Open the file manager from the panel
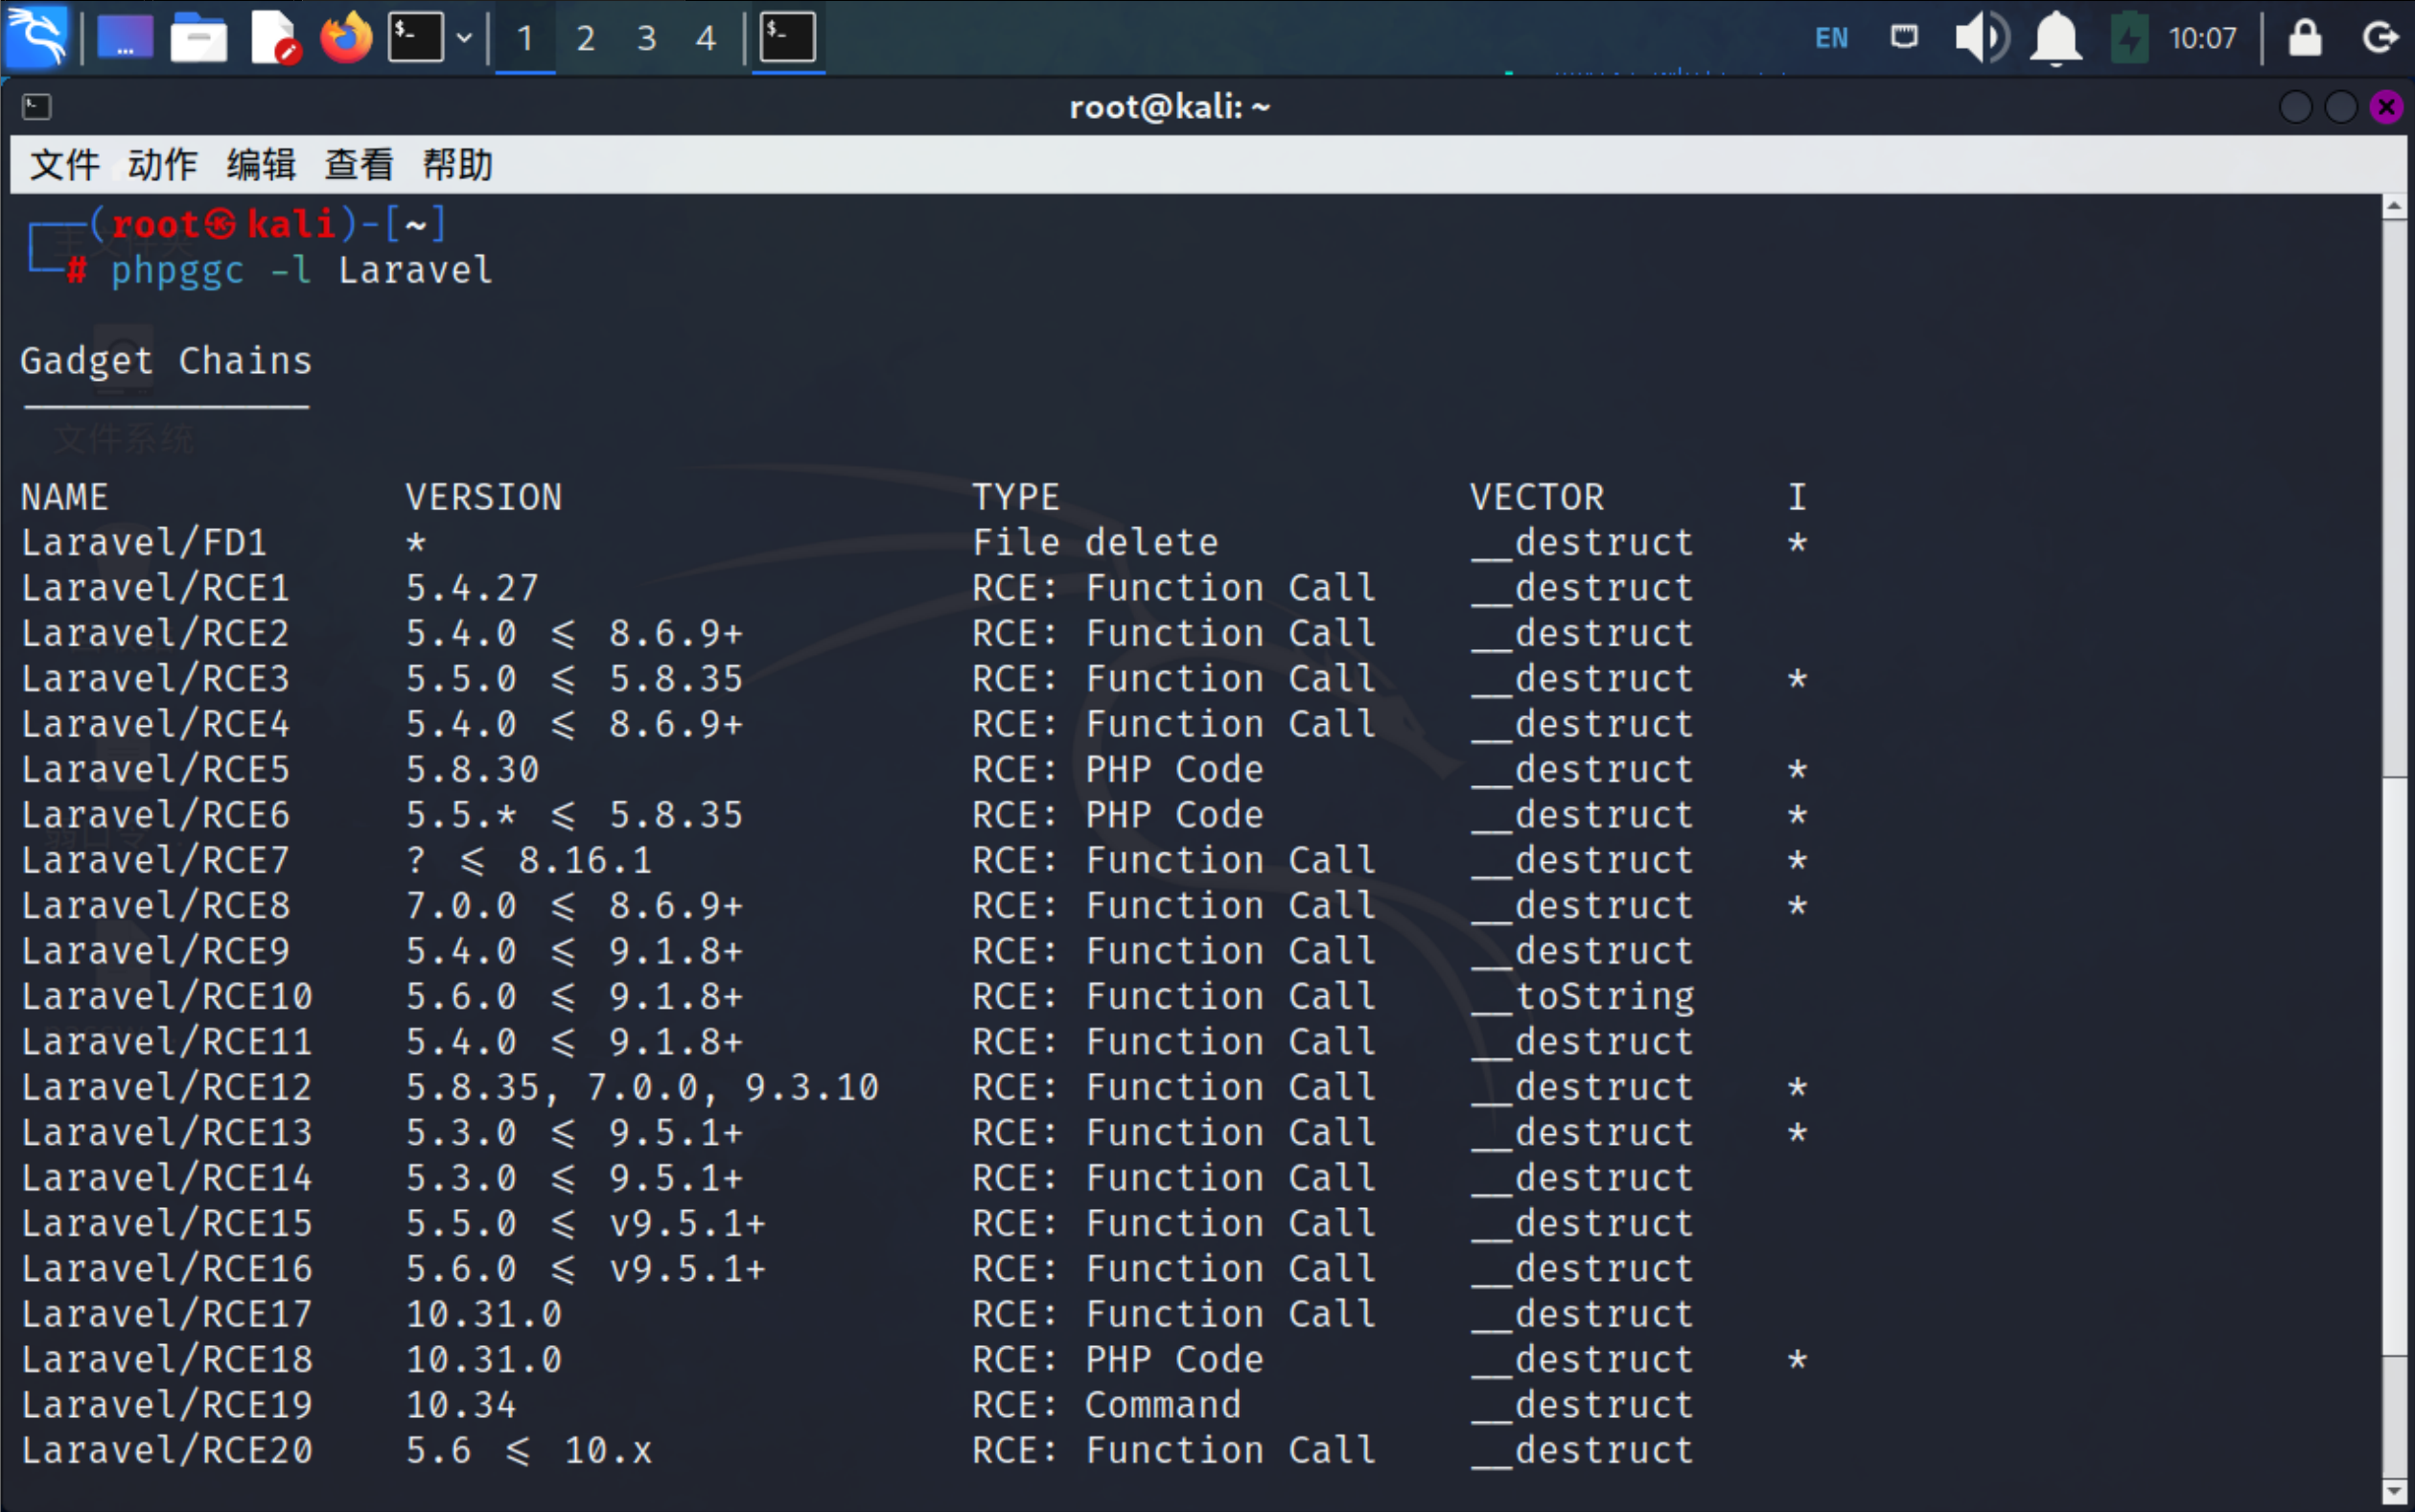 pyautogui.click(x=198, y=39)
